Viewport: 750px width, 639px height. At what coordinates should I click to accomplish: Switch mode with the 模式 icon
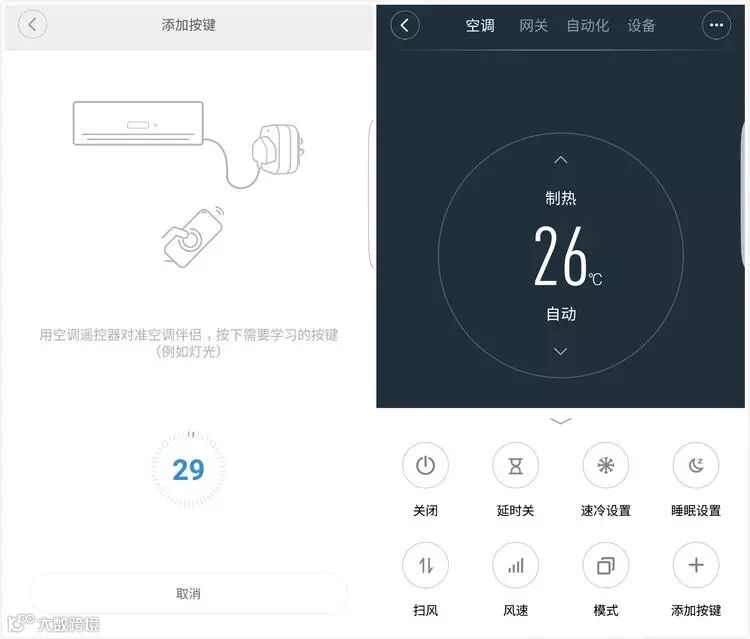606,565
